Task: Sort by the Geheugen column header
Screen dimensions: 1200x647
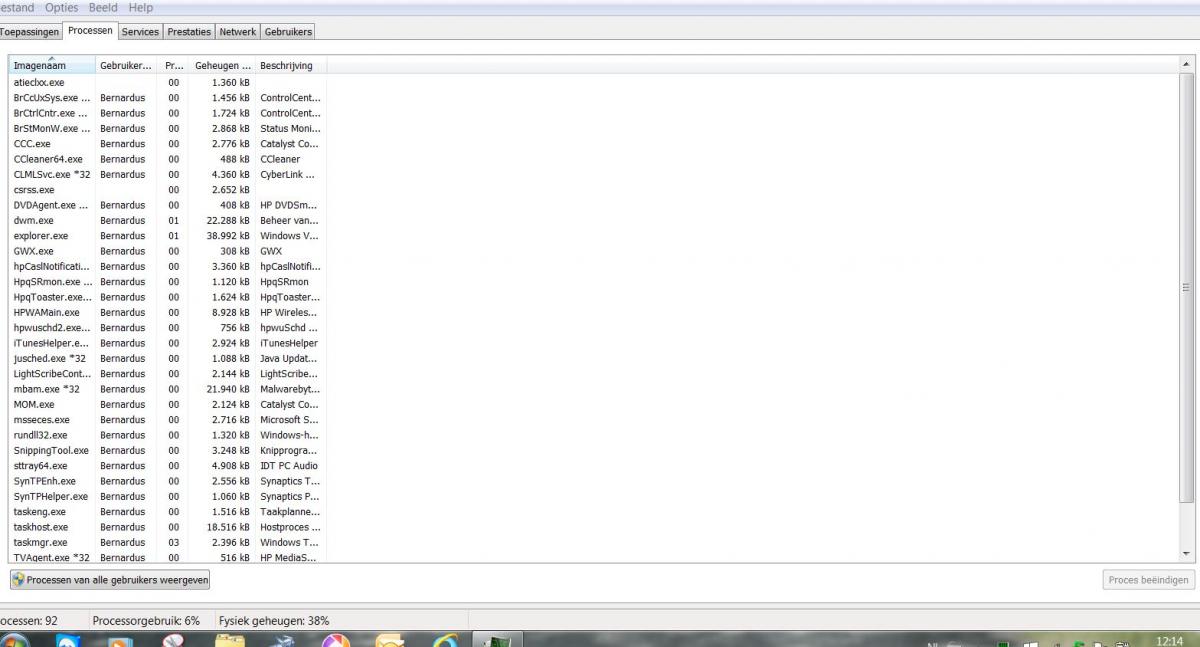Action: (x=222, y=65)
